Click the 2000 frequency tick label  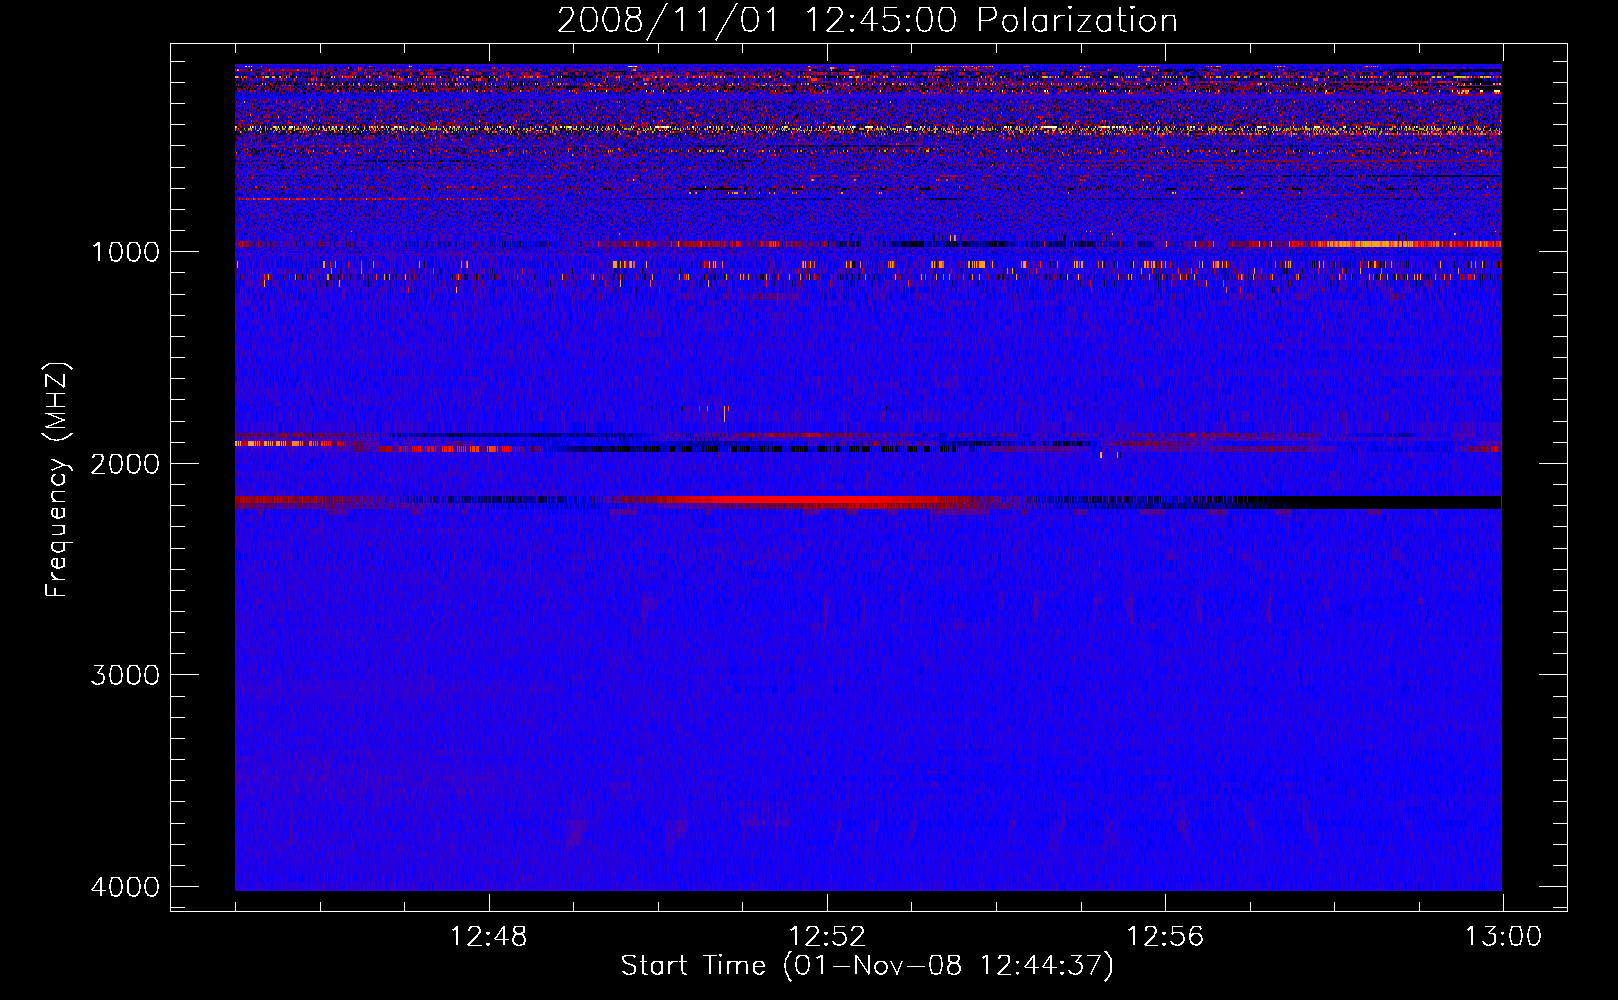126,463
